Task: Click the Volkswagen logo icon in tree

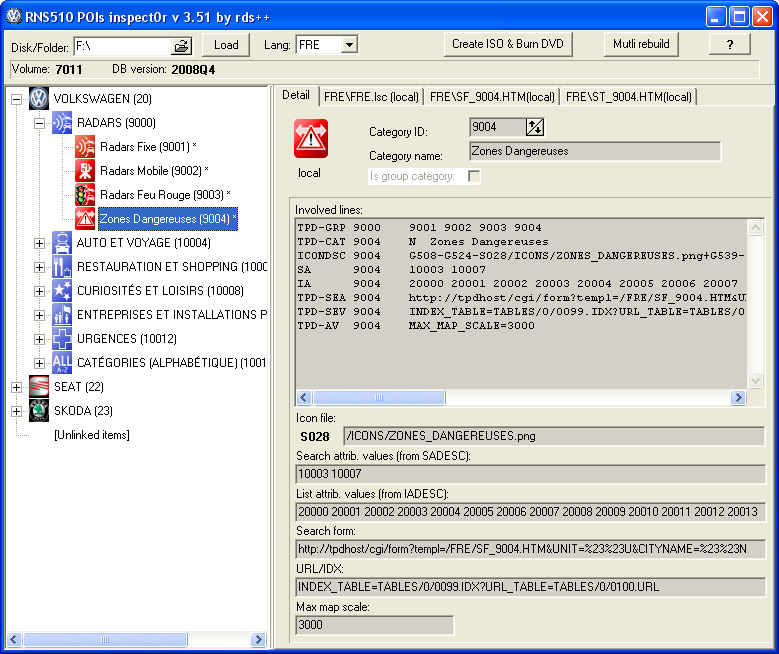Action: coord(38,99)
